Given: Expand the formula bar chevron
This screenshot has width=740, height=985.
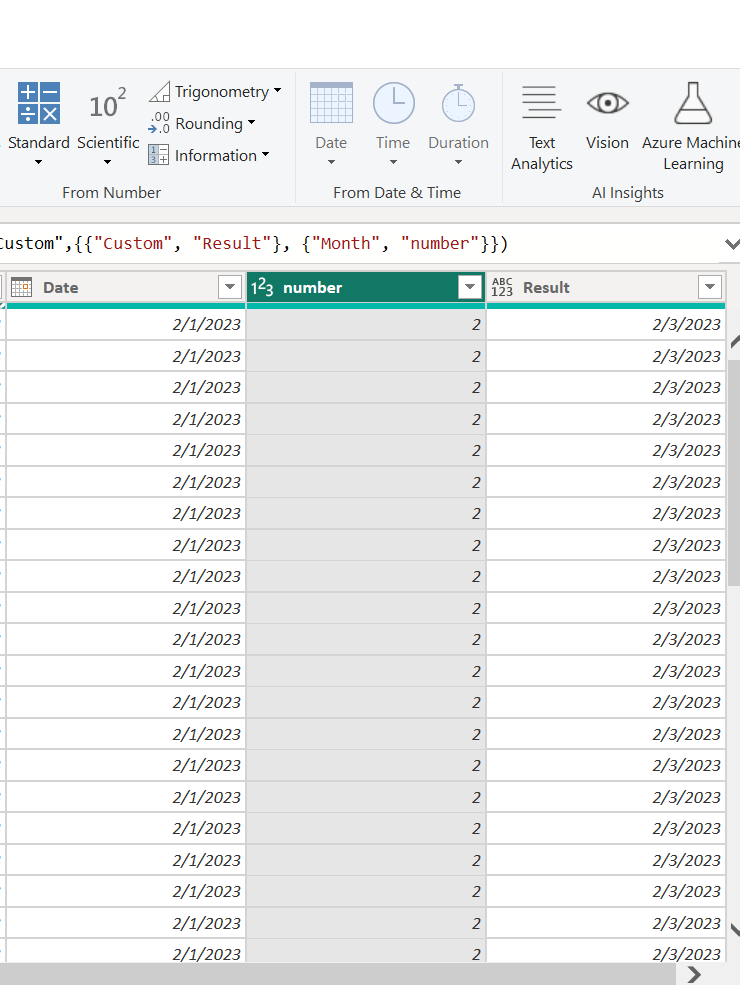Looking at the screenshot, I should tap(732, 244).
